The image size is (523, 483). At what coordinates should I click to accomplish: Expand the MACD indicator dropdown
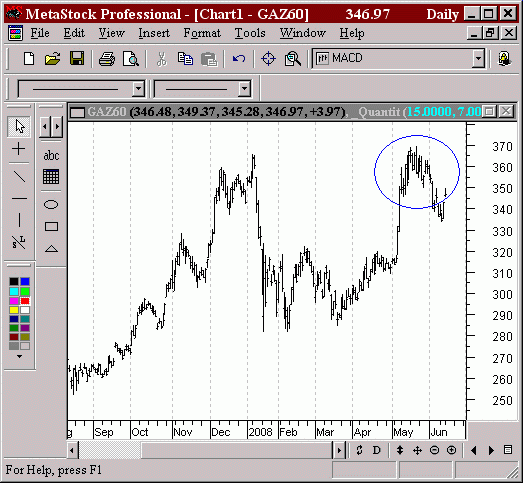[x=479, y=58]
